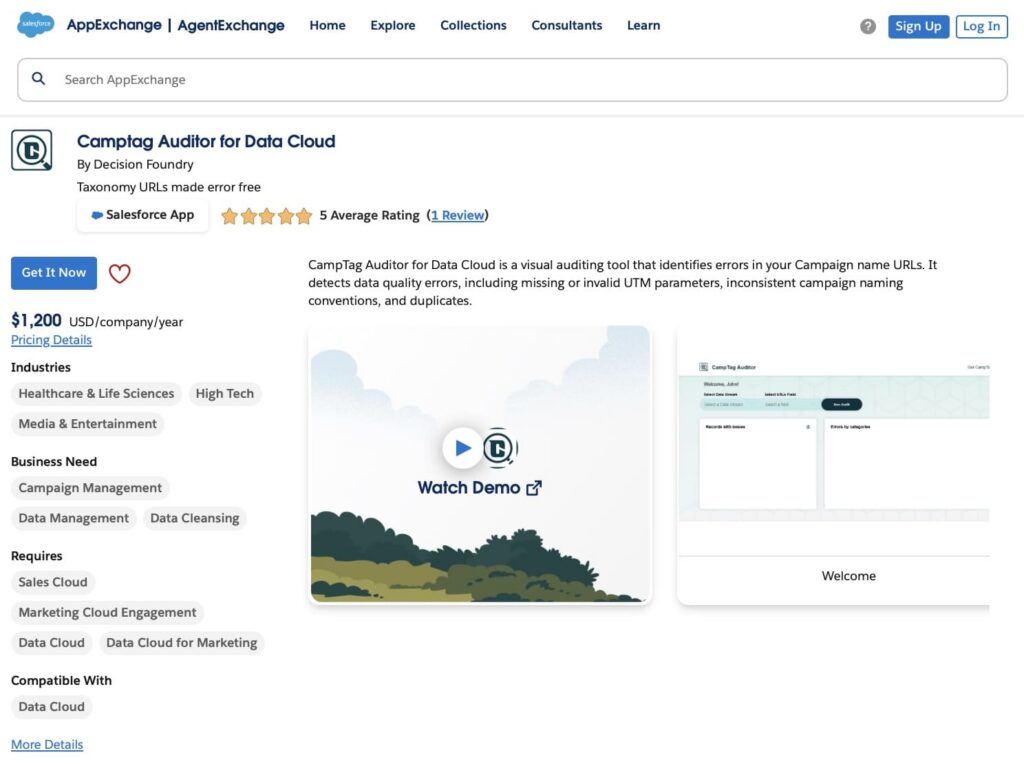Click the "$1,200" price text
The image size is (1024, 764).
(x=36, y=321)
